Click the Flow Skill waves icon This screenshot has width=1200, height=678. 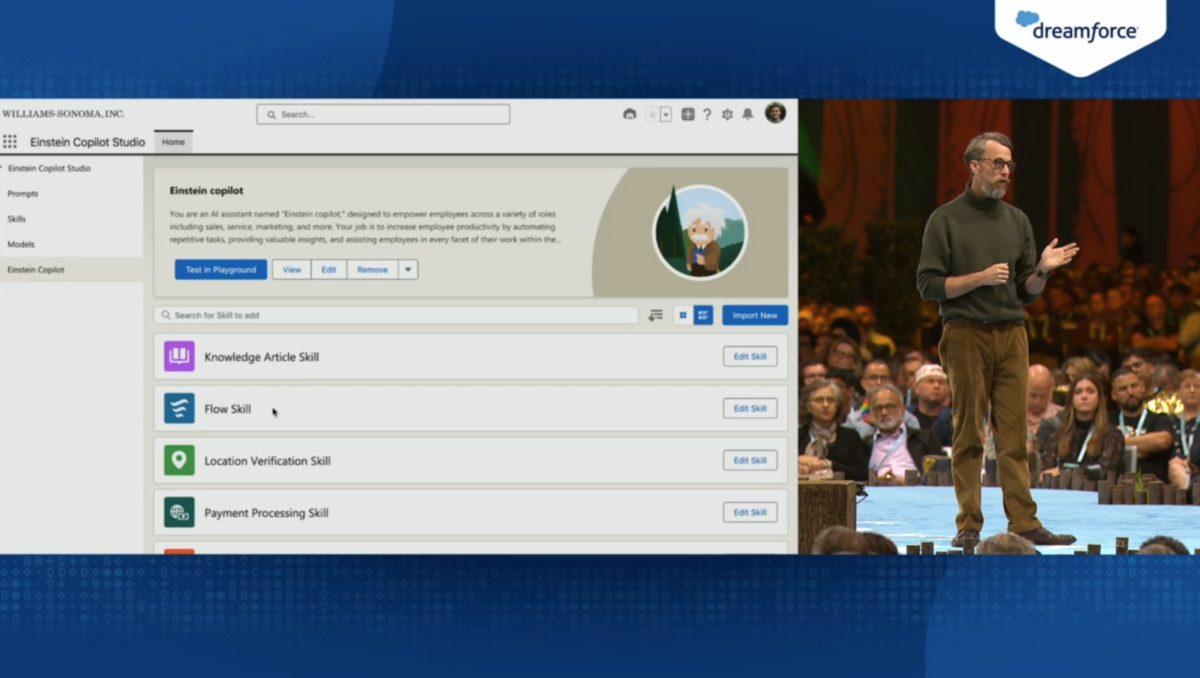coord(179,408)
